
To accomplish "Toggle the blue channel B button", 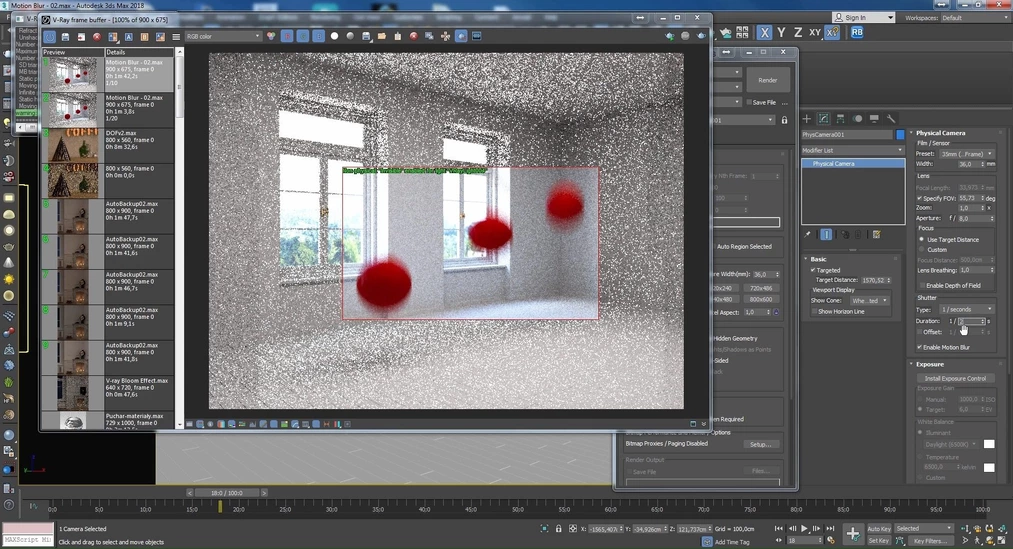I will pos(319,36).
